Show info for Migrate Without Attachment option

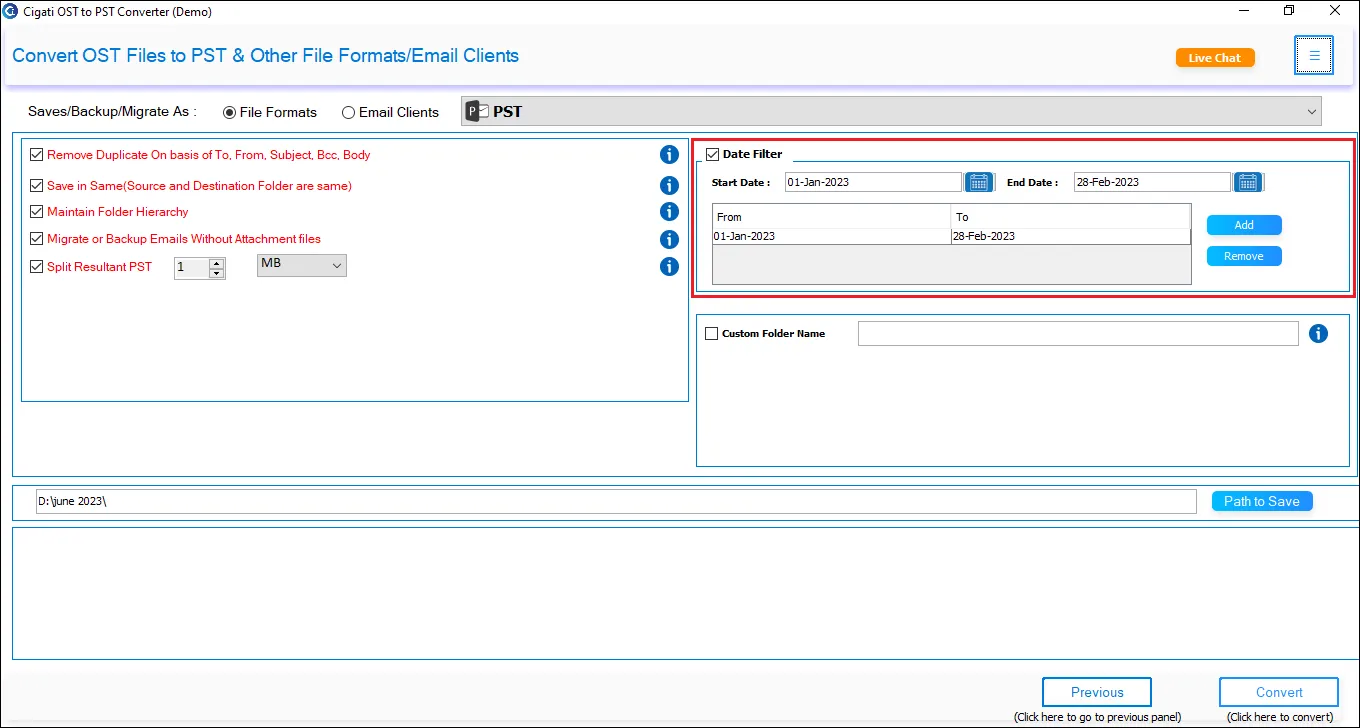pyautogui.click(x=670, y=239)
